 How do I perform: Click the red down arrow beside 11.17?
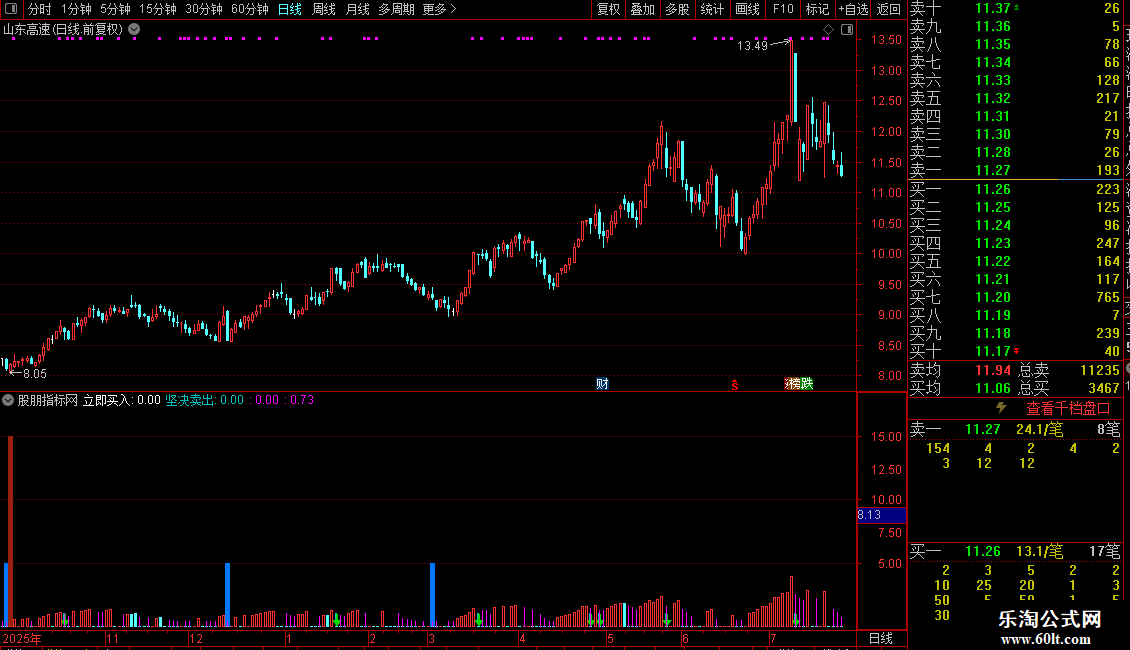[1016, 351]
